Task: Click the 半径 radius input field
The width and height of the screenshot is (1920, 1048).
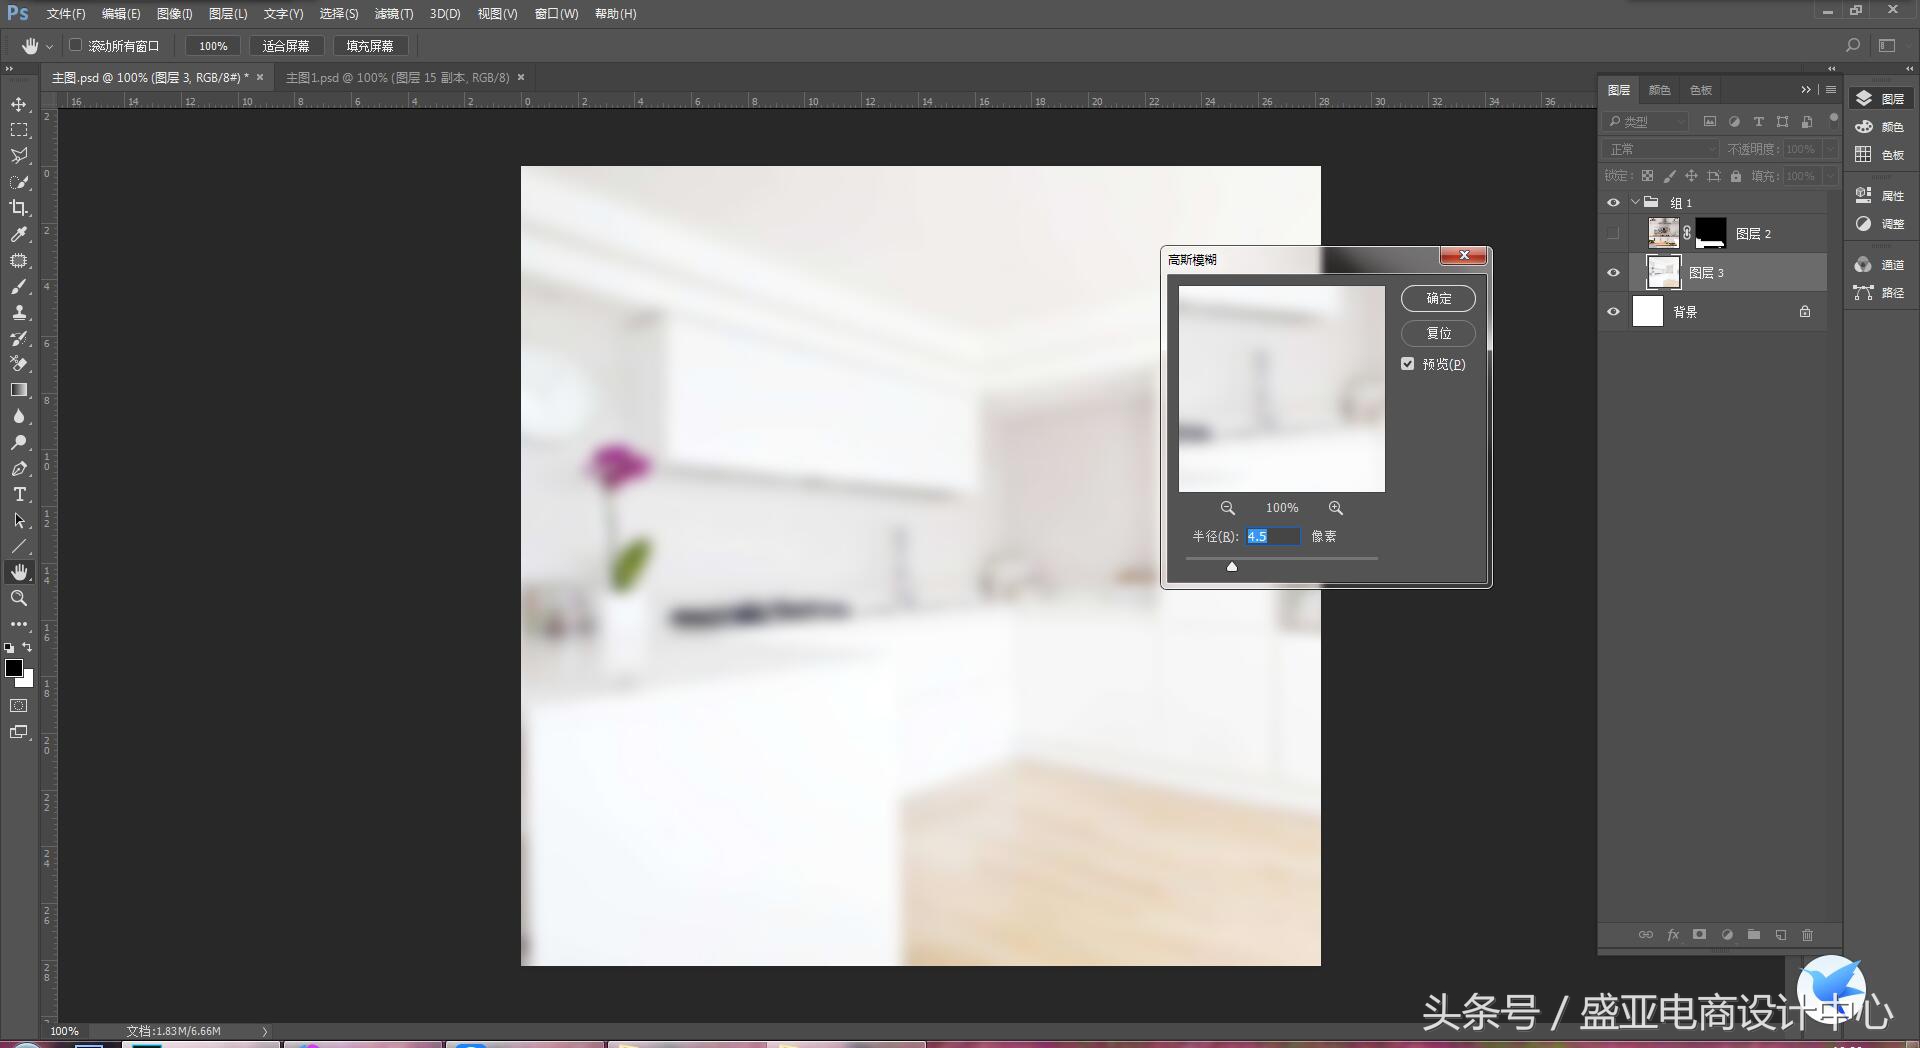Action: (1272, 536)
